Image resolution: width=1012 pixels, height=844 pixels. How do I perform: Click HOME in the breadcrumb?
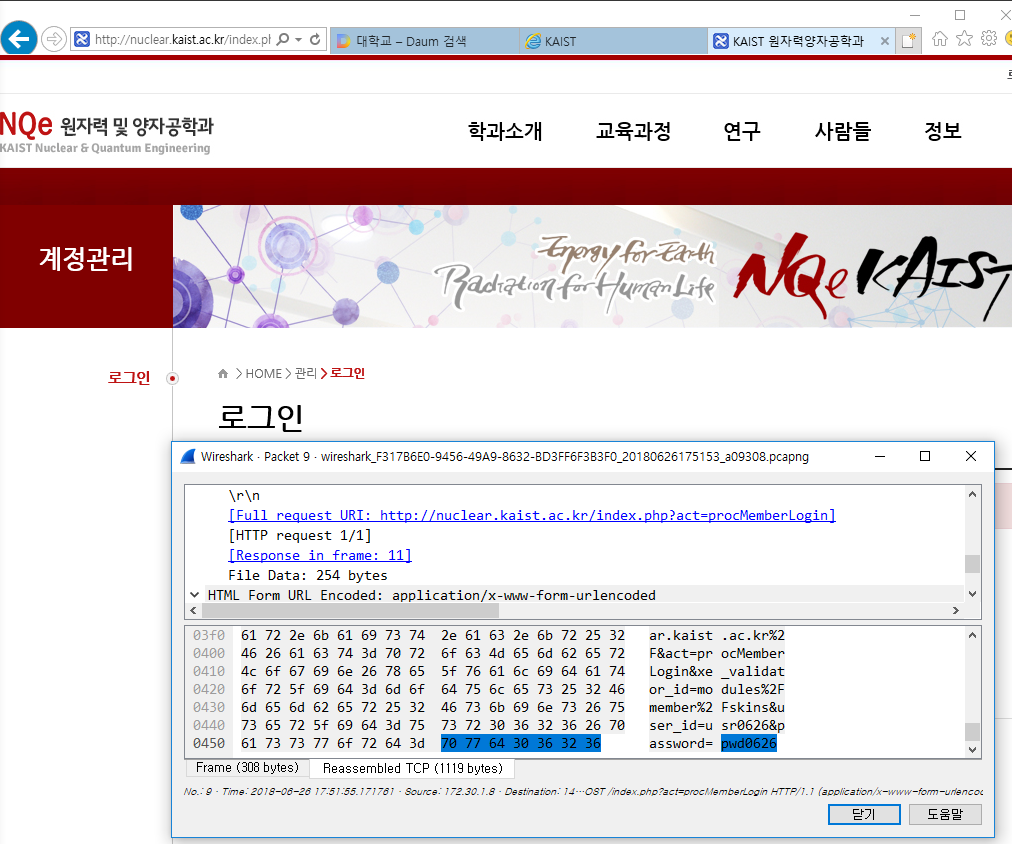point(263,374)
